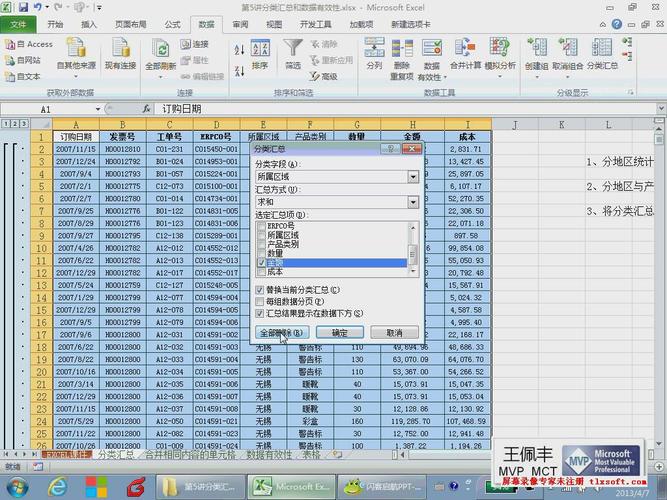Toggle 成本 checkbox in summary list
This screenshot has width=667, height=500.
tap(262, 272)
